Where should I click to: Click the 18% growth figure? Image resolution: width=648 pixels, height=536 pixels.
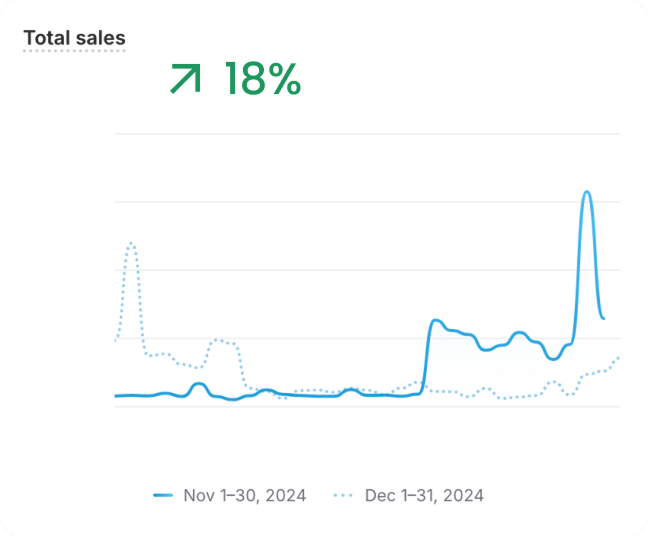pyautogui.click(x=262, y=79)
